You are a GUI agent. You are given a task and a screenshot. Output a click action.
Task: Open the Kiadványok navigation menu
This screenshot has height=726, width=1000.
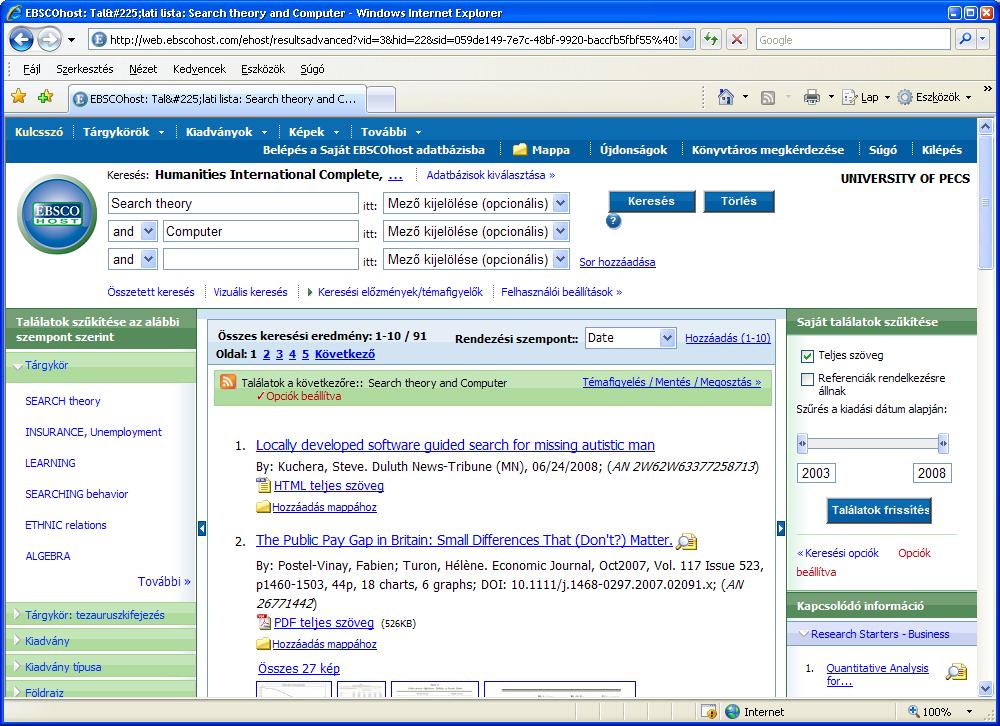[226, 132]
